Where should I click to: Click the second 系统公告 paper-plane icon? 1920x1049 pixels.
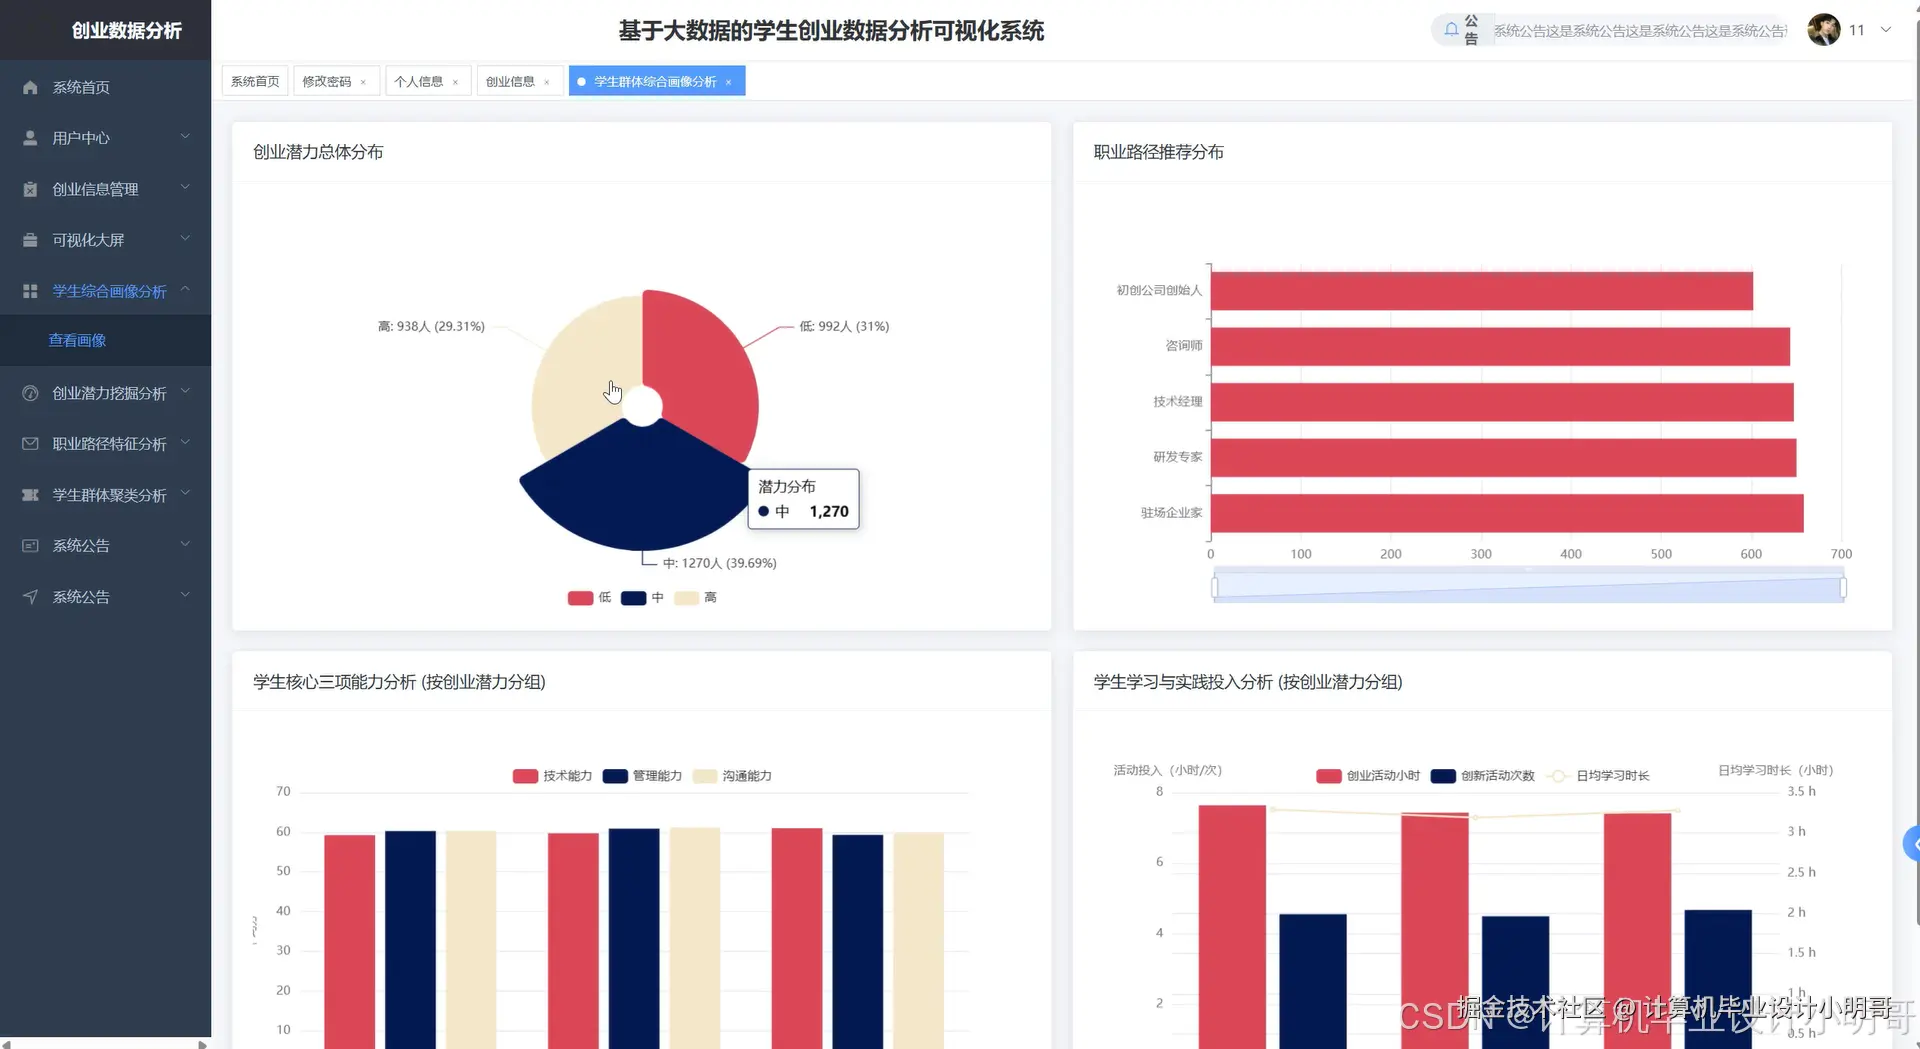click(30, 597)
